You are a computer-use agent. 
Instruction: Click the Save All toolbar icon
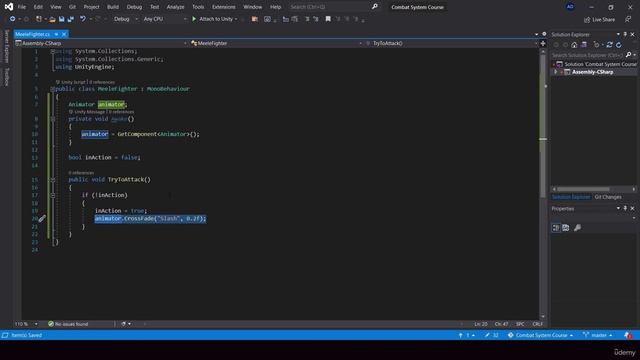pyautogui.click(x=71, y=19)
